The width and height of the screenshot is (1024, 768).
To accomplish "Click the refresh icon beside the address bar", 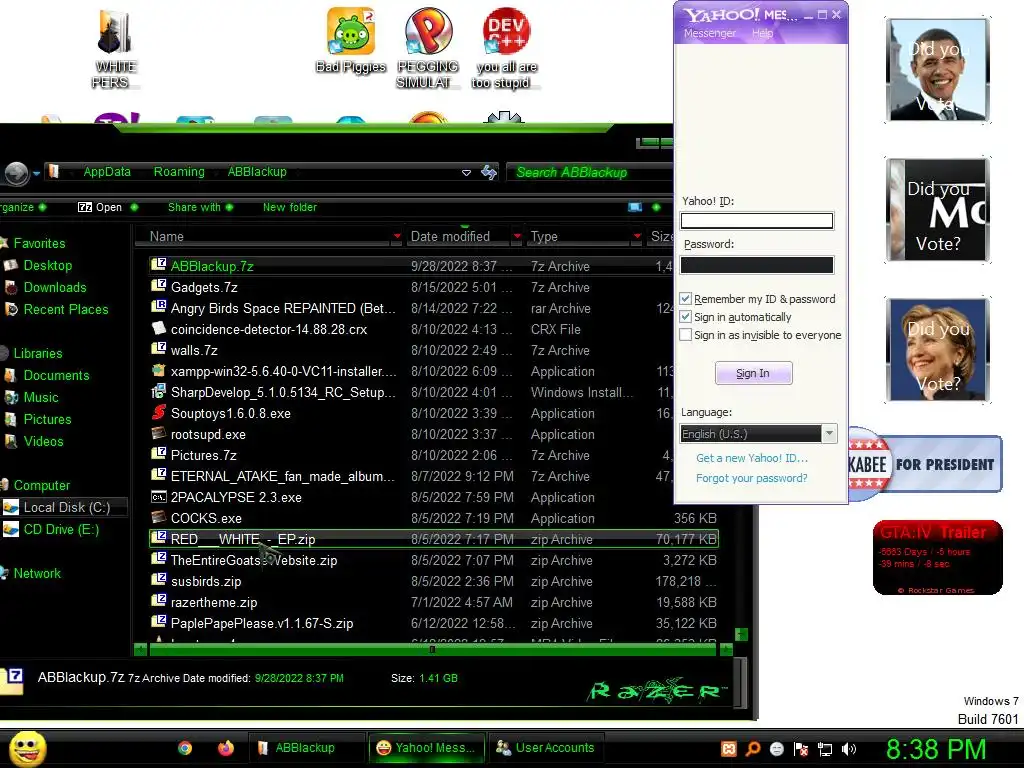I will [488, 172].
